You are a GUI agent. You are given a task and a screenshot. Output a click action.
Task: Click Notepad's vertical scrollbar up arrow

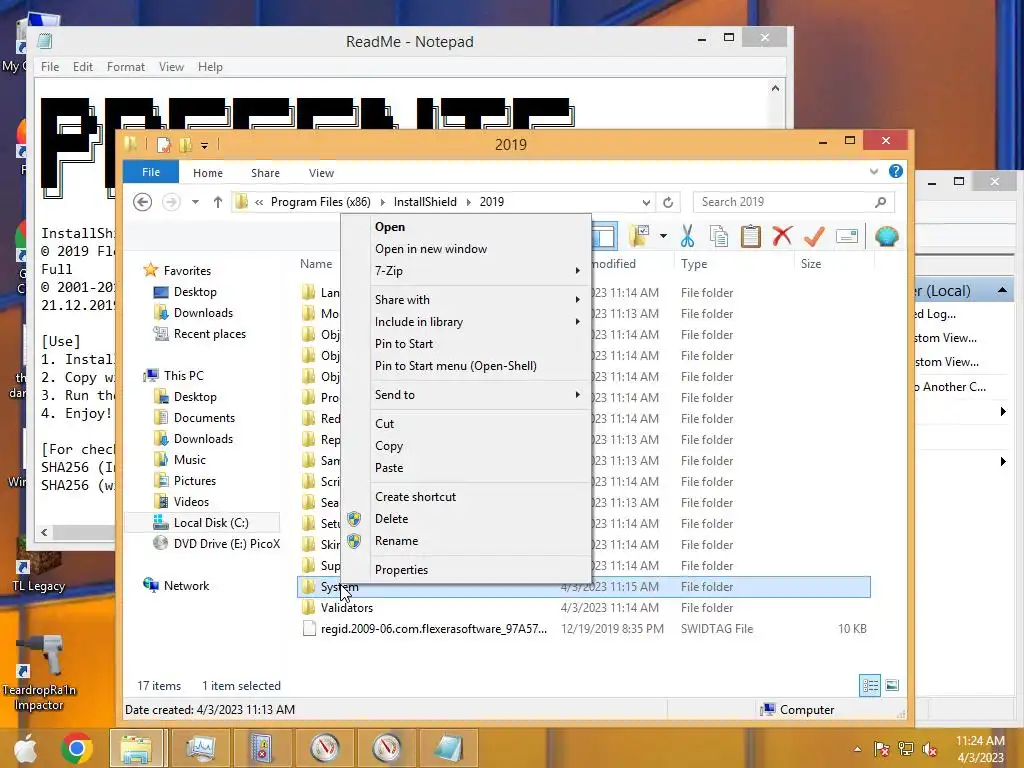coord(775,88)
